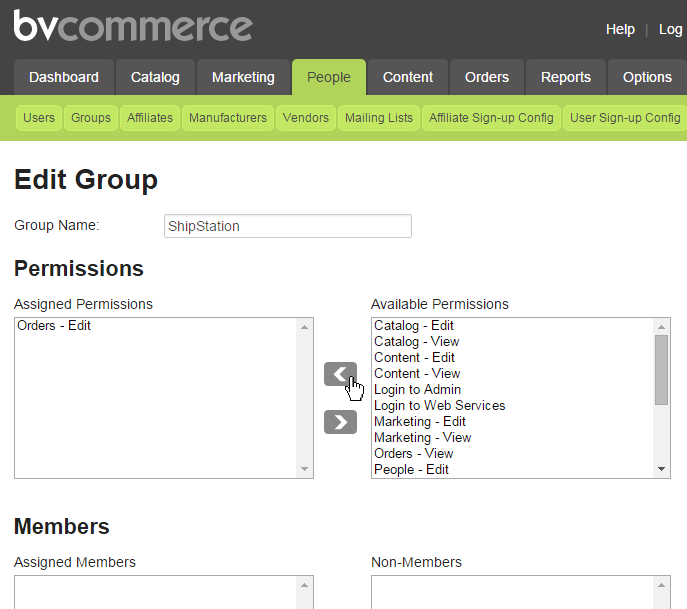687x609 pixels.
Task: Click the Assigned Members scroll up arrow
Action: (x=305, y=585)
